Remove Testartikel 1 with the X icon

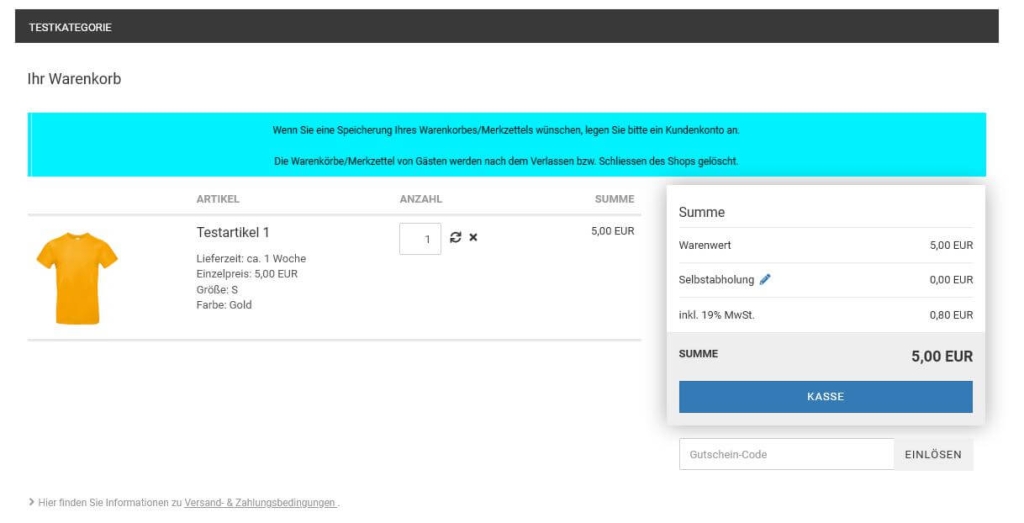473,238
